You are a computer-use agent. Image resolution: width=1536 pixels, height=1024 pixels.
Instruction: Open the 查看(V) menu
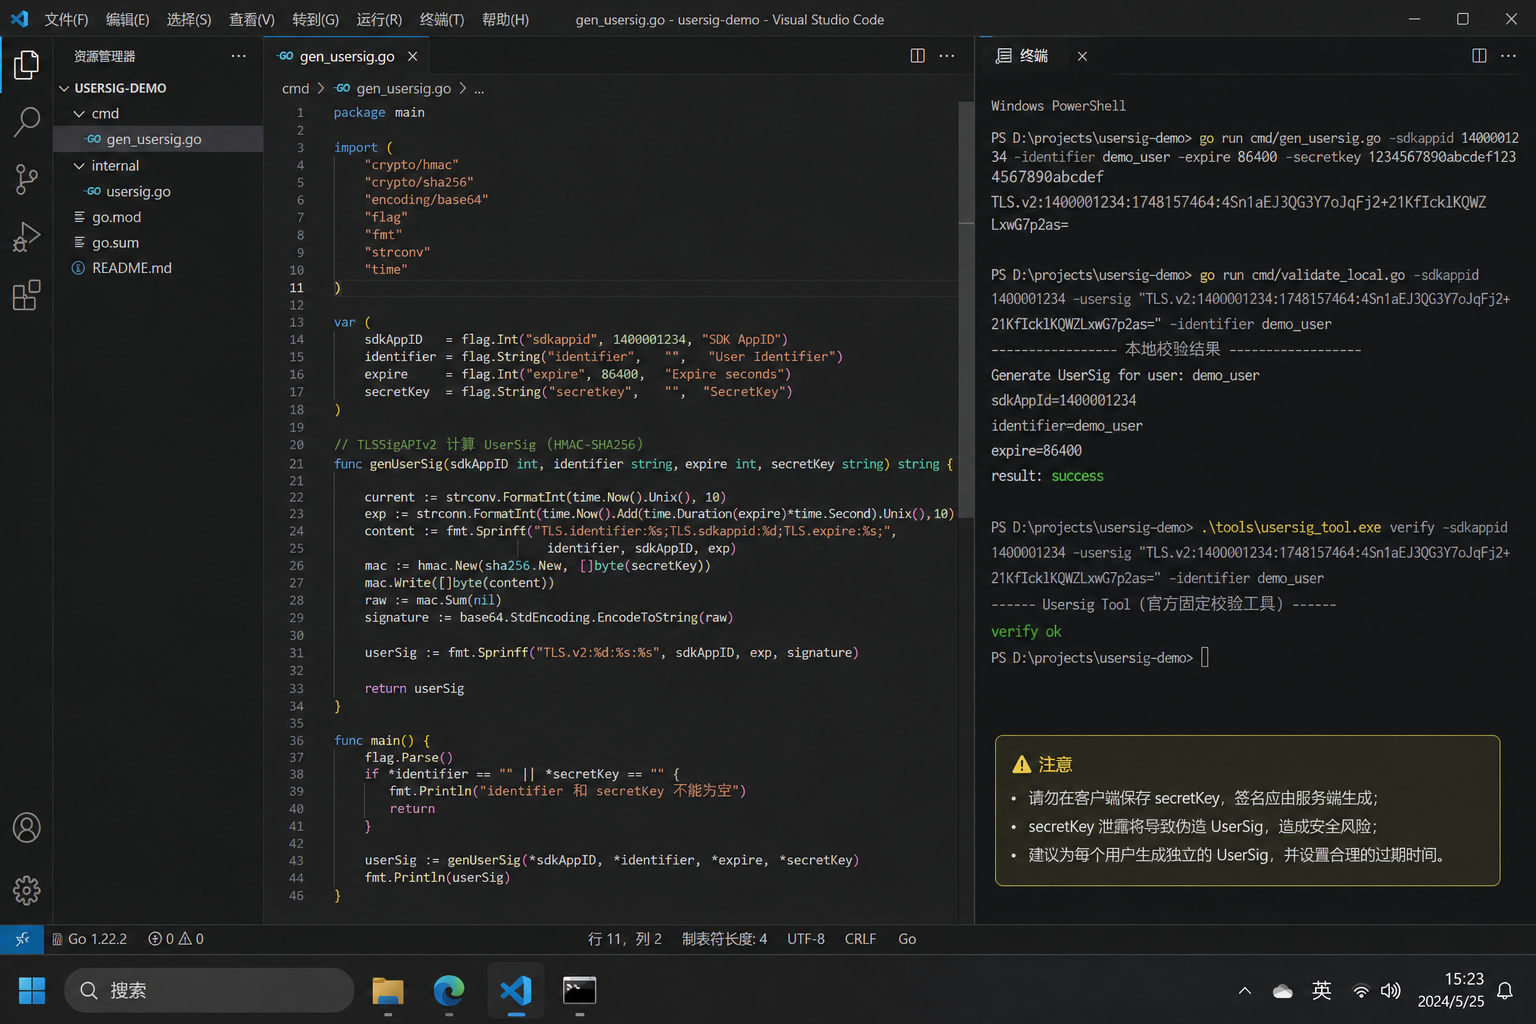point(251,19)
